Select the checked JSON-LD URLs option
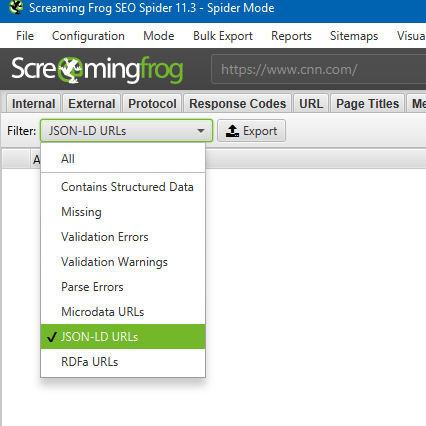This screenshot has width=426, height=426. point(123,337)
